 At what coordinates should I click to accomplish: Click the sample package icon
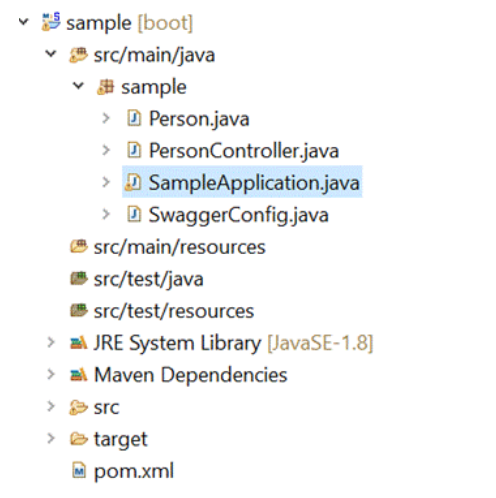point(106,87)
